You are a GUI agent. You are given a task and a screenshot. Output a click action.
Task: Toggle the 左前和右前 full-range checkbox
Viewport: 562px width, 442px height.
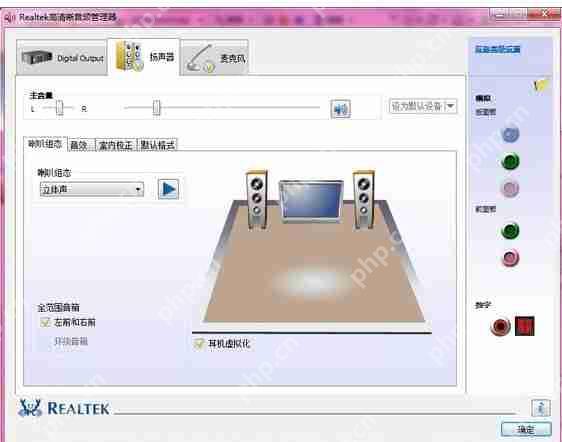[x=45, y=322]
